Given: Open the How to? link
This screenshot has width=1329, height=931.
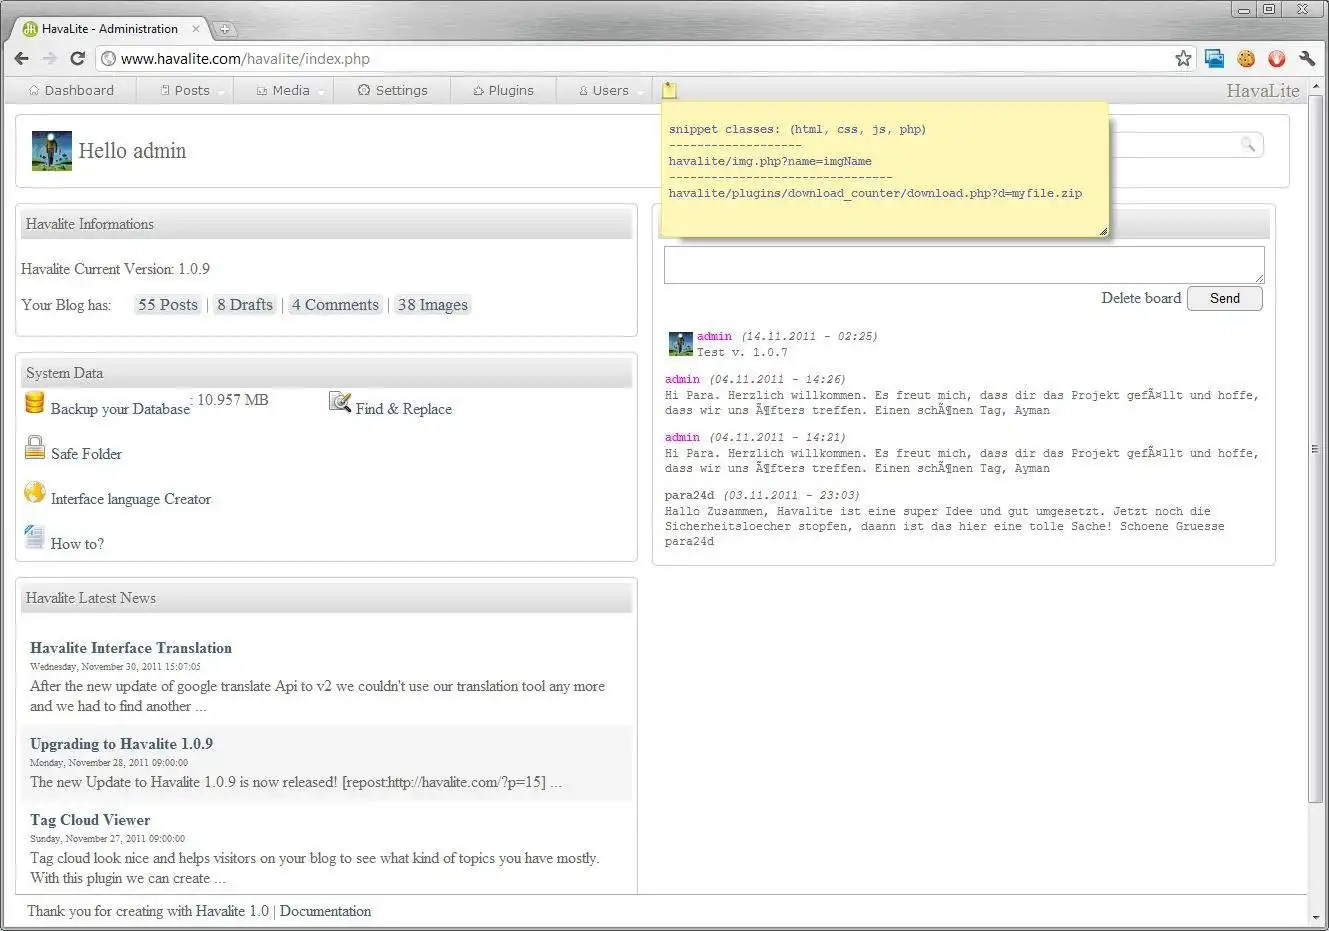Looking at the screenshot, I should tap(77, 544).
